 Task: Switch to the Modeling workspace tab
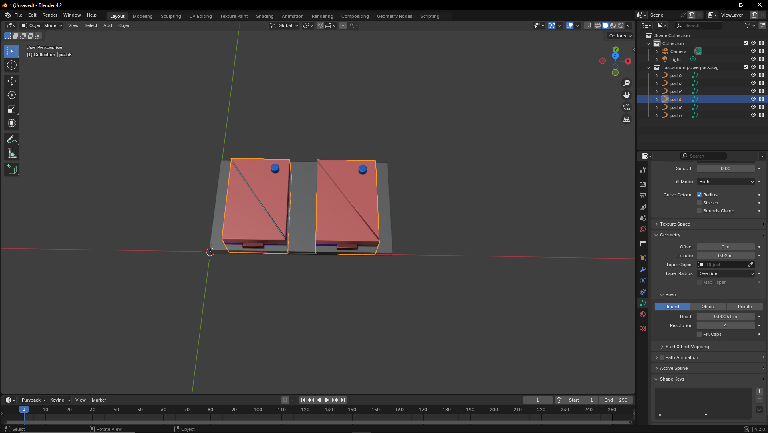click(143, 16)
